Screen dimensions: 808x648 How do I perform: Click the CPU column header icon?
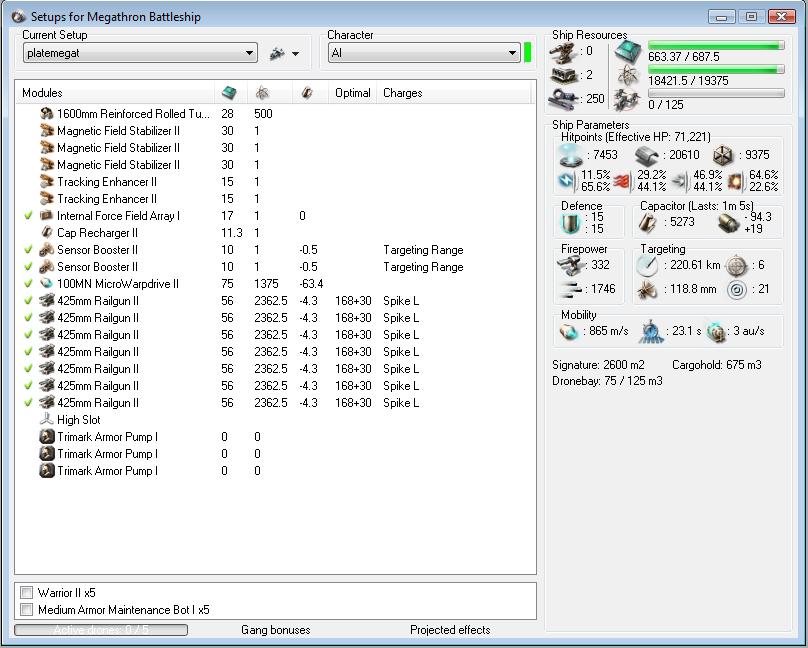[229, 93]
